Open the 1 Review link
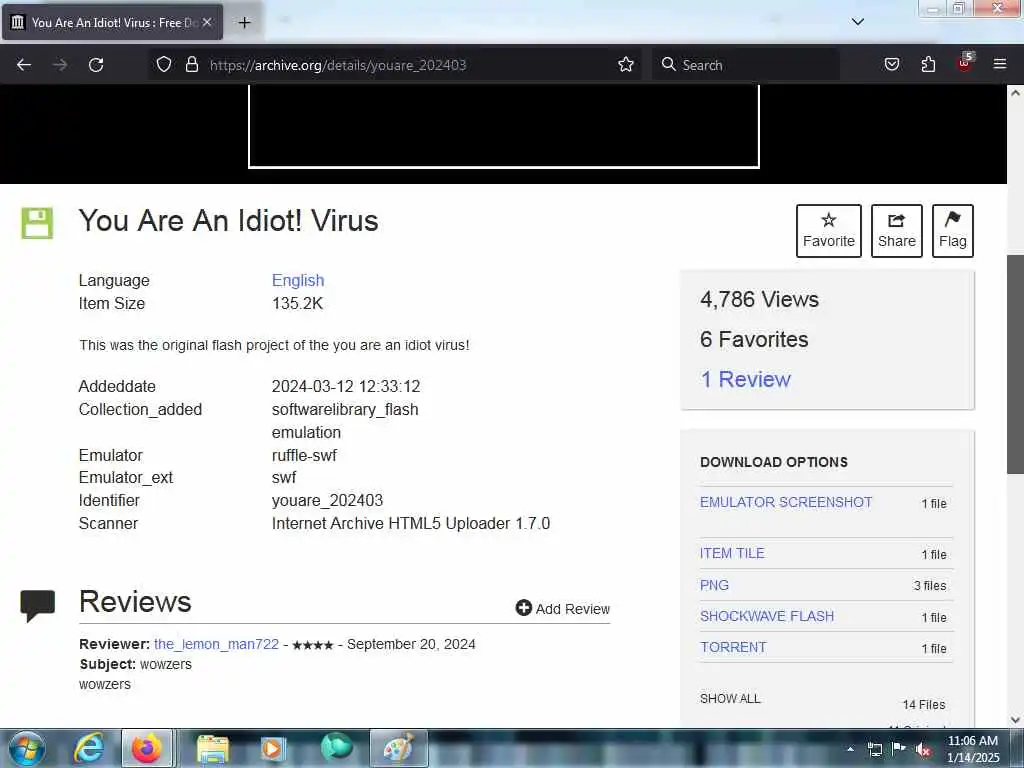Viewport: 1024px width, 768px height. [x=745, y=379]
